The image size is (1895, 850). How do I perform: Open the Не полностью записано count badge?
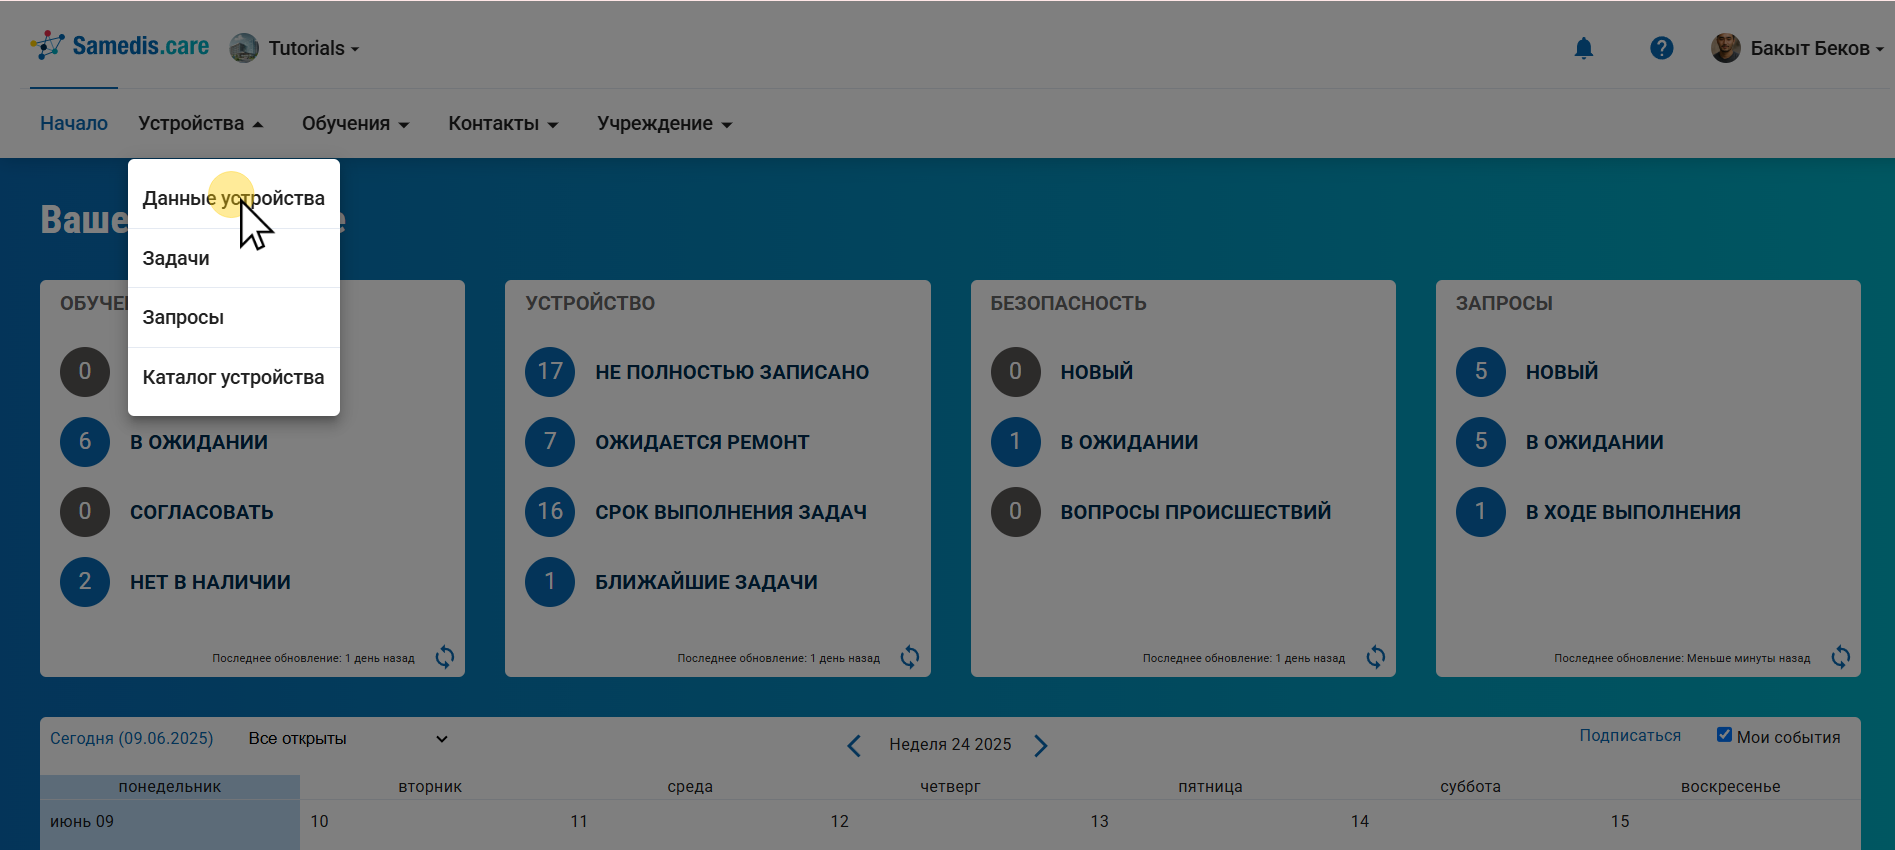point(550,372)
